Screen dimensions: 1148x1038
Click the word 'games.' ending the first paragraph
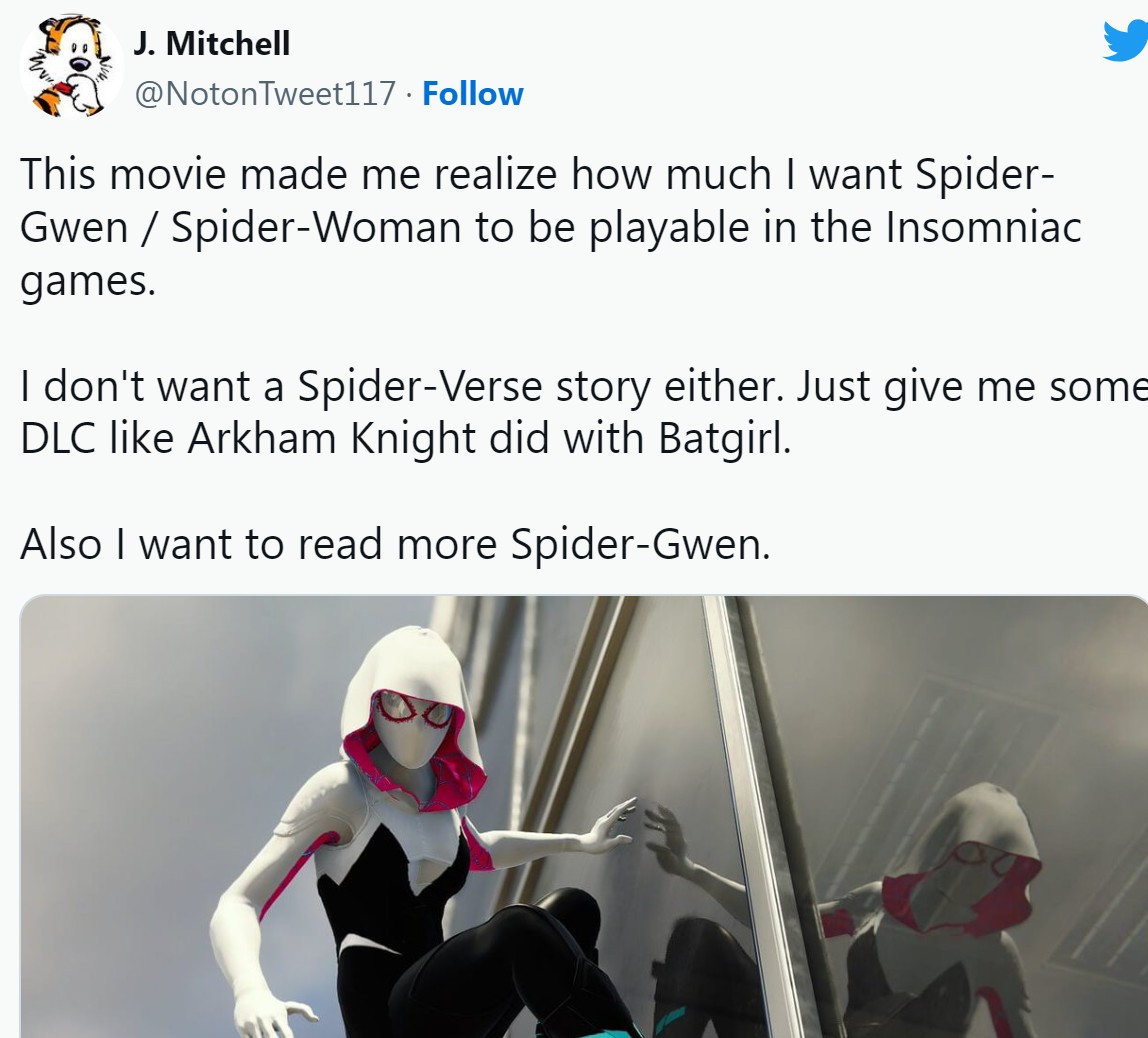pyautogui.click(x=88, y=282)
